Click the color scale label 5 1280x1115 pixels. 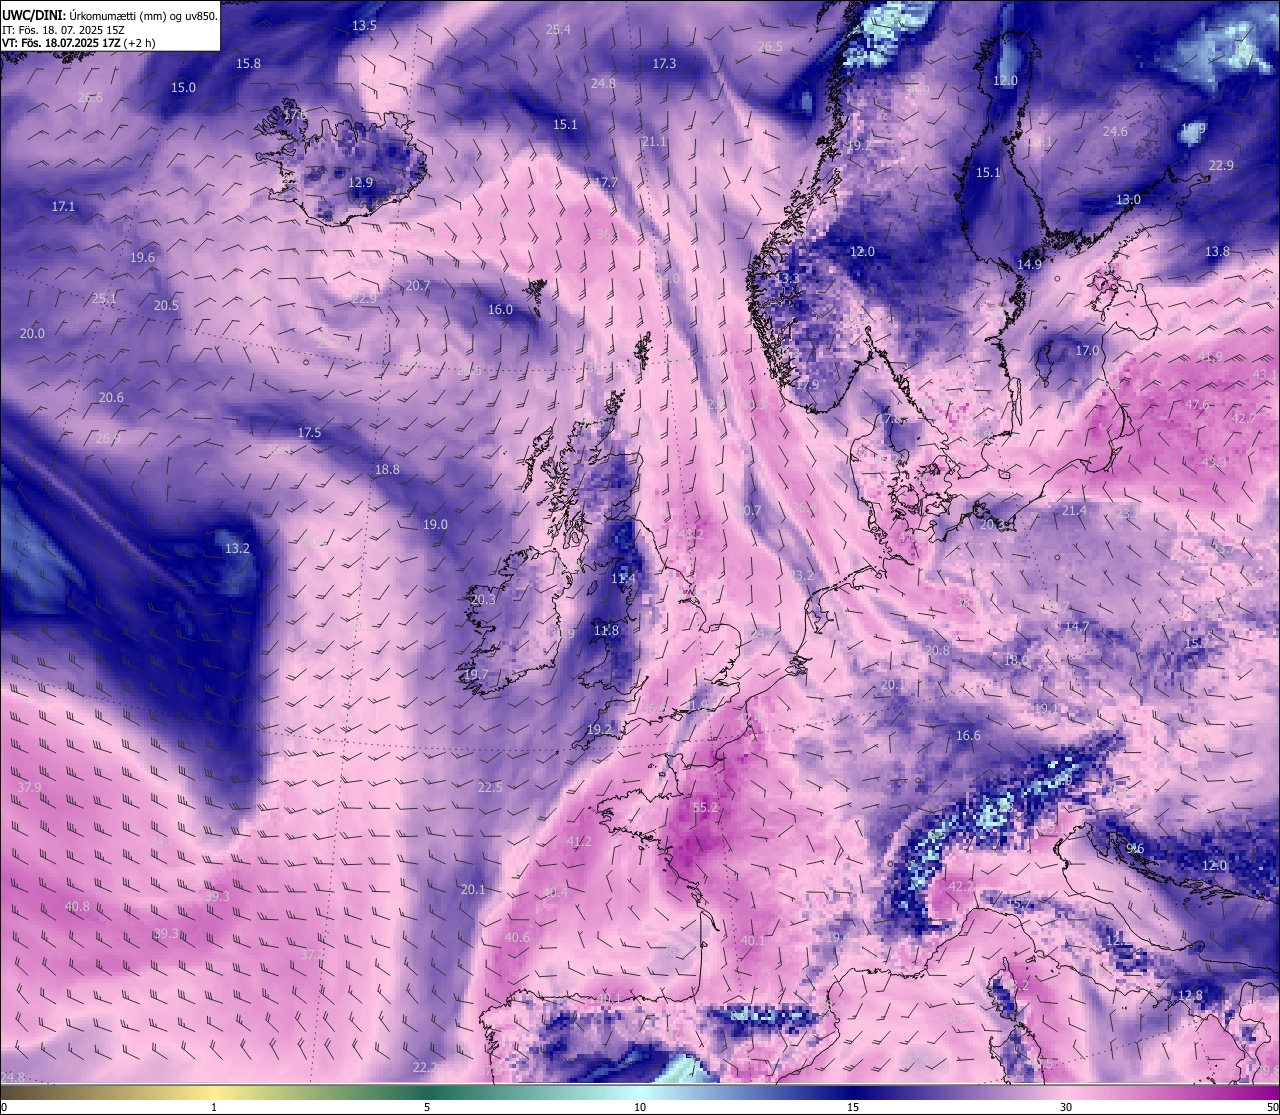[427, 1107]
